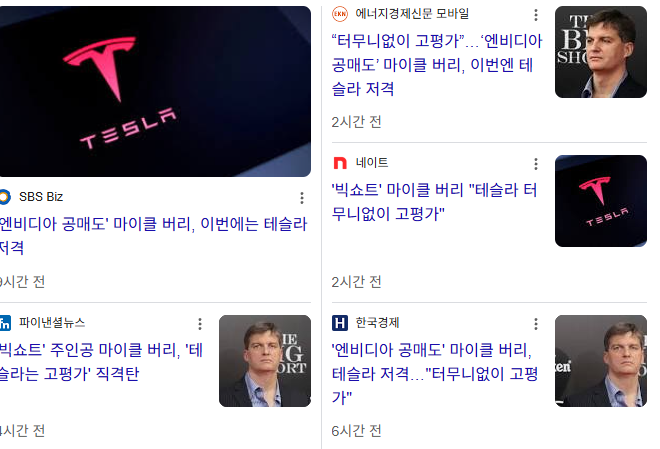Viewport: 660px width, 449px height.
Task: Click the 에너지경제신문 EKN source logo
Action: 340,14
